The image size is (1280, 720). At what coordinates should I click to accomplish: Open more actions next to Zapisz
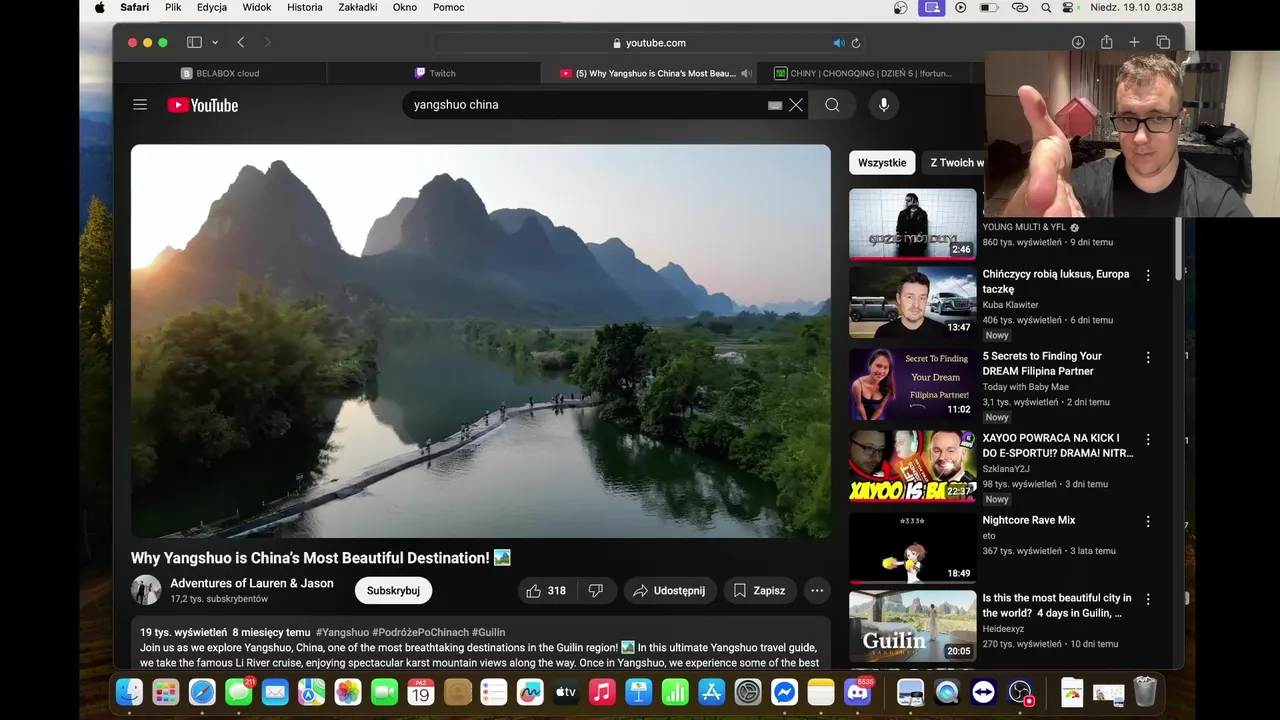817,591
